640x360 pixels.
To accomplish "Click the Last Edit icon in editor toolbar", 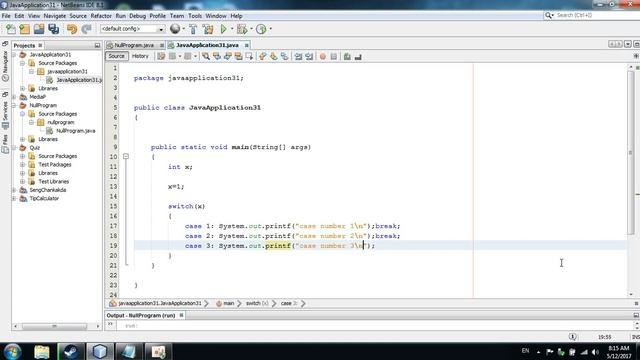I will [161, 57].
